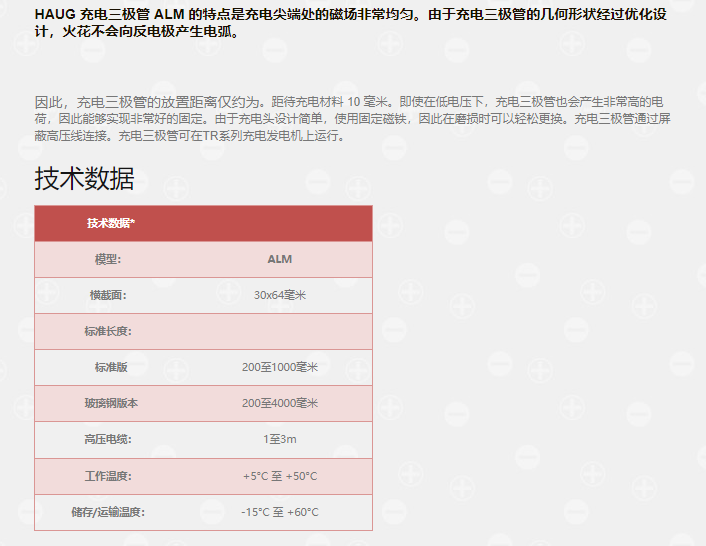Select the 1至3m value
This screenshot has width=706, height=546.
[280, 439]
